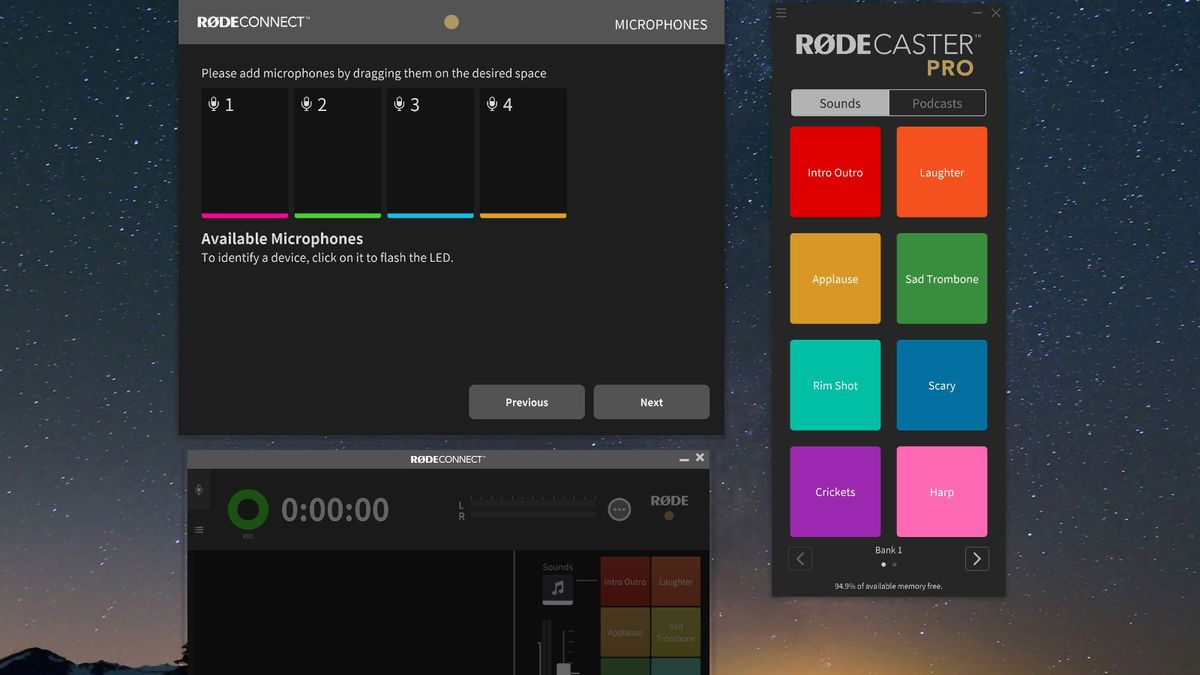Select microphone slot 3 with blue bar
This screenshot has height=675, width=1200.
(430, 153)
